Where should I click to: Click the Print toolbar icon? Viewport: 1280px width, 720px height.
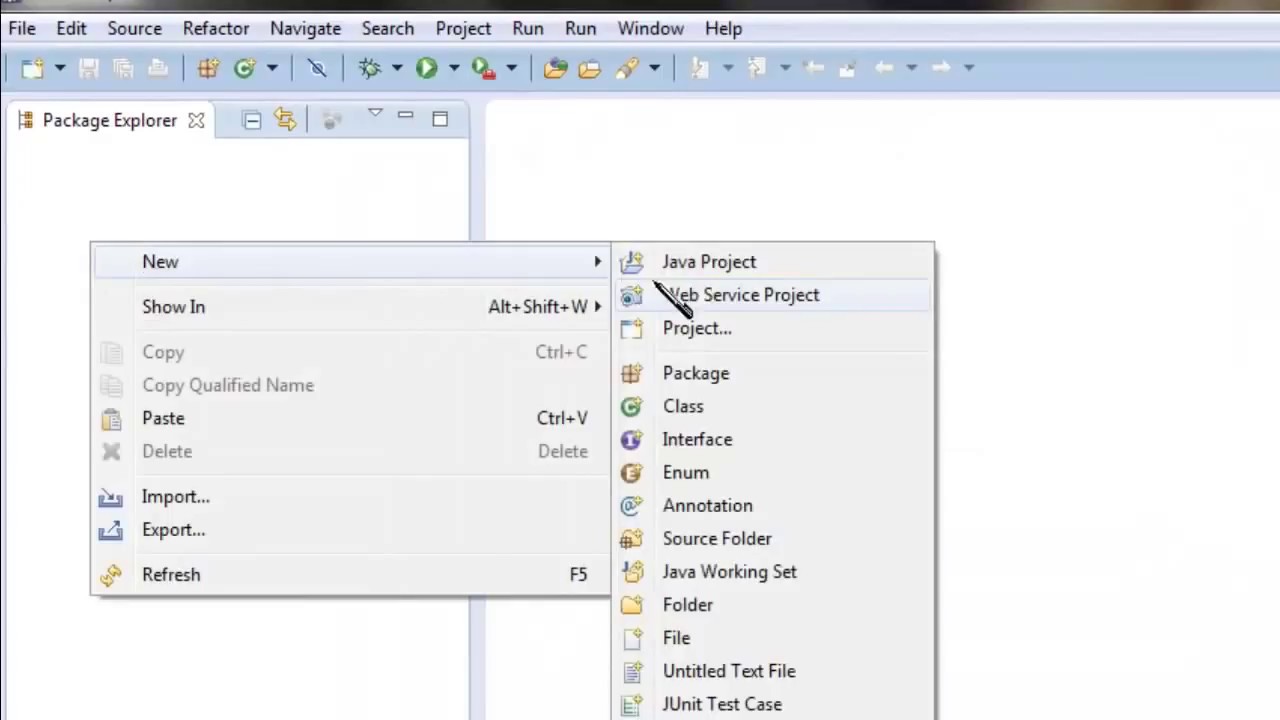[158, 68]
